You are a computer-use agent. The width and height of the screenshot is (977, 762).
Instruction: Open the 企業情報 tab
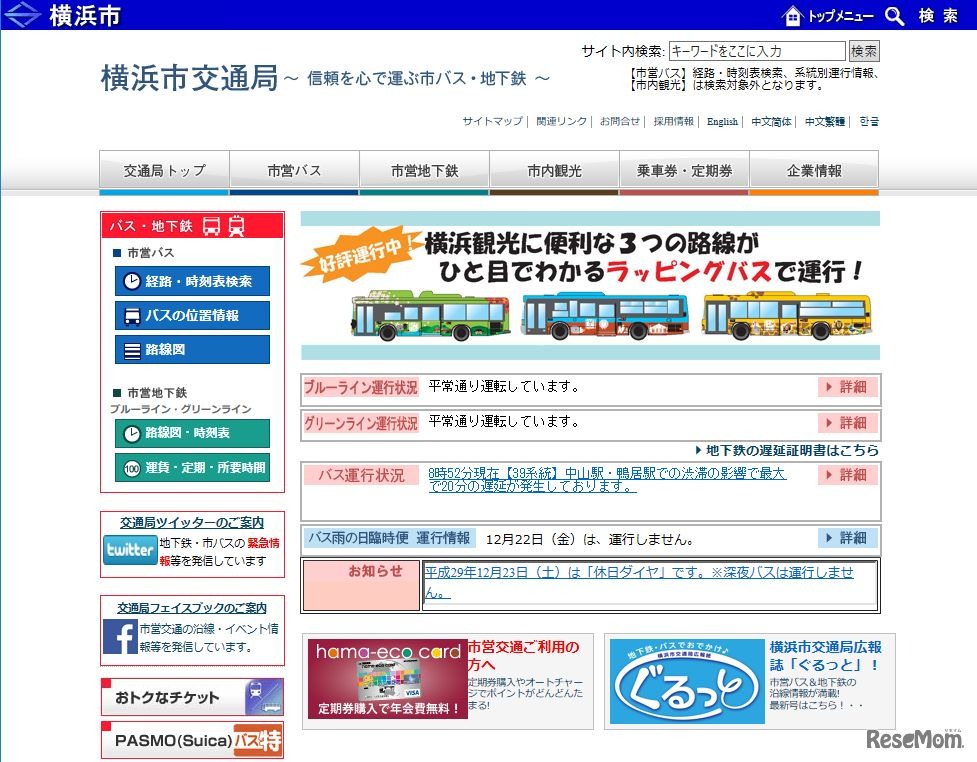(814, 170)
